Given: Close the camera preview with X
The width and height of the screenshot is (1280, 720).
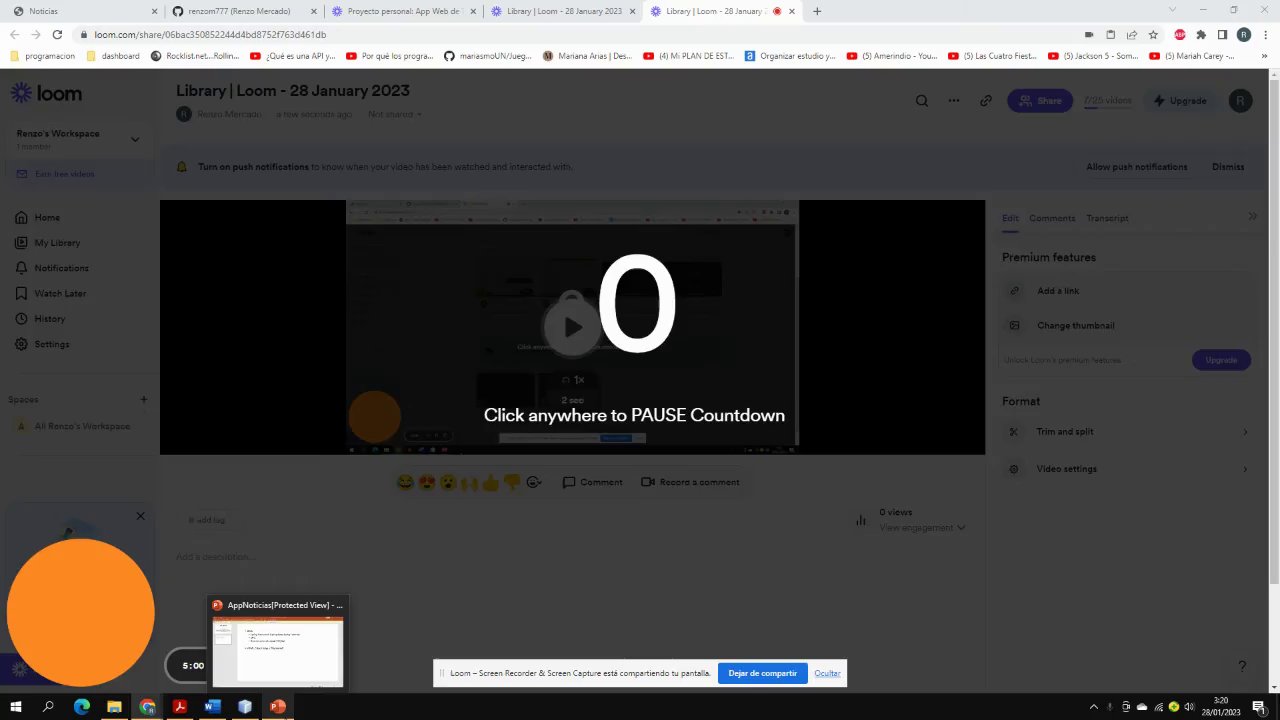Looking at the screenshot, I should [140, 516].
